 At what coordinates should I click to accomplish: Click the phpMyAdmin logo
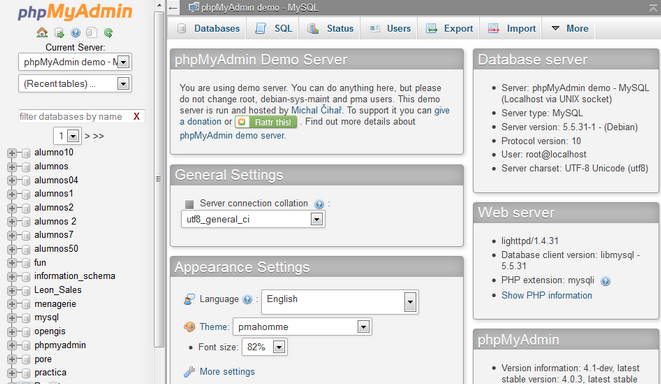pos(75,12)
